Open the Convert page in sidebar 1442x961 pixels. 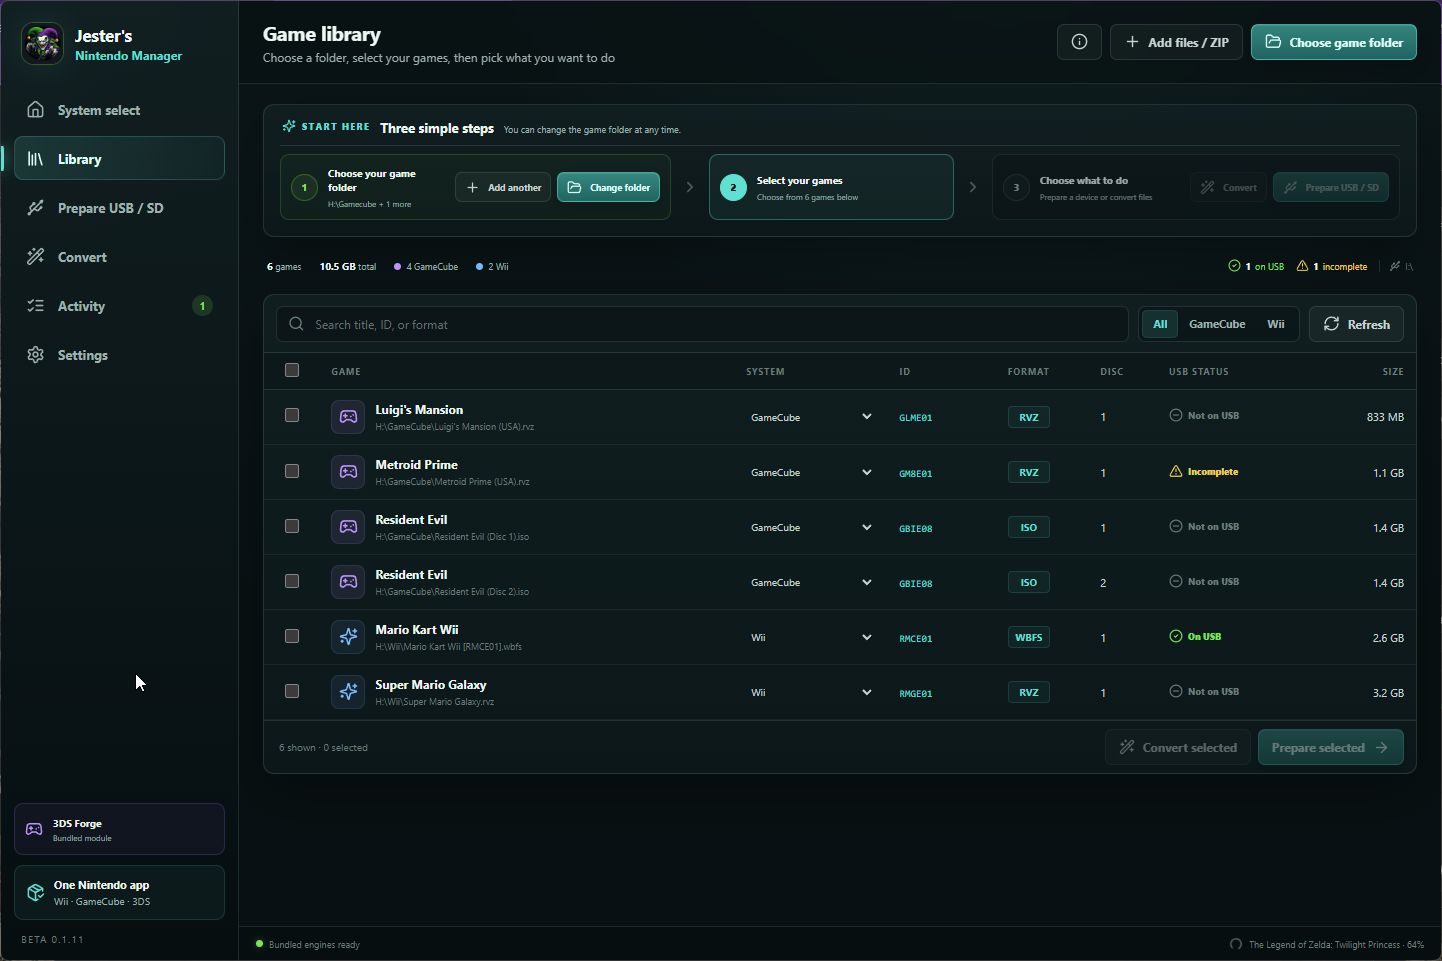point(119,257)
